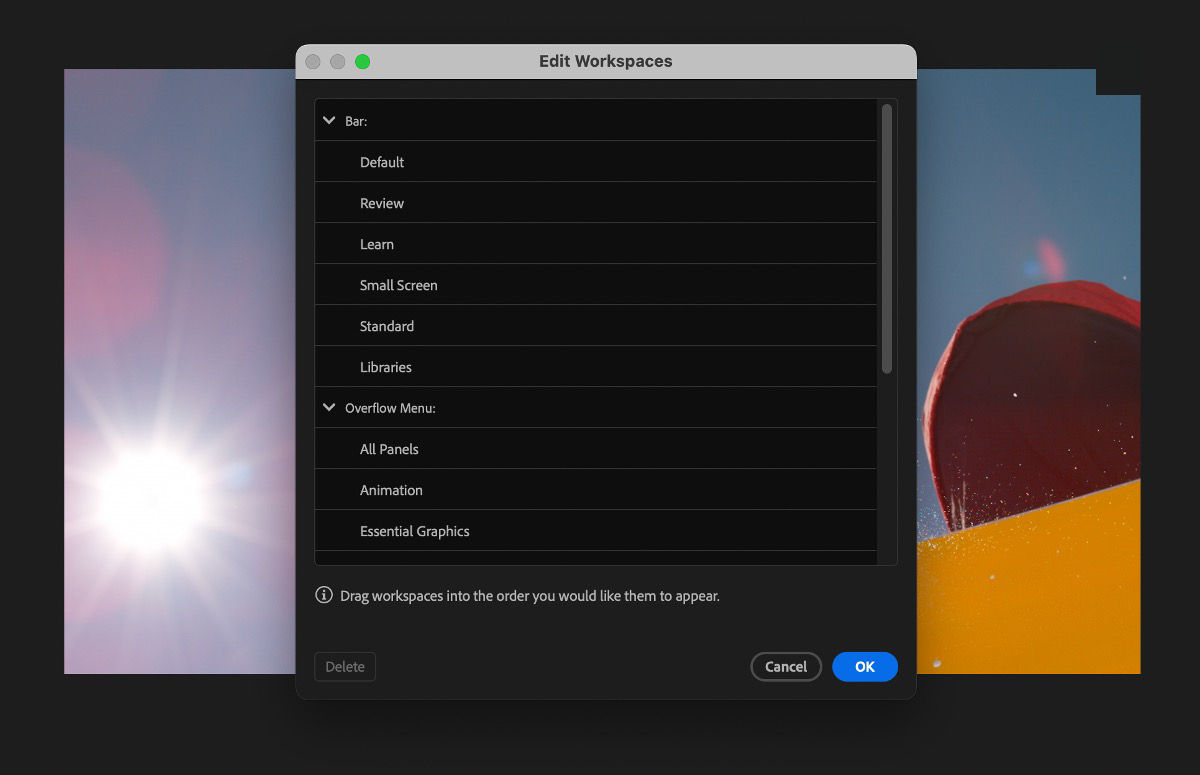
Task: Click the info icon beside the drag instruction
Action: (322, 594)
